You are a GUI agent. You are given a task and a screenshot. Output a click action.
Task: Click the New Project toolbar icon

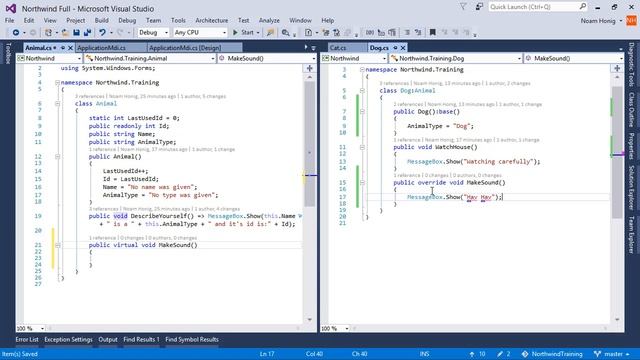(x=48, y=32)
